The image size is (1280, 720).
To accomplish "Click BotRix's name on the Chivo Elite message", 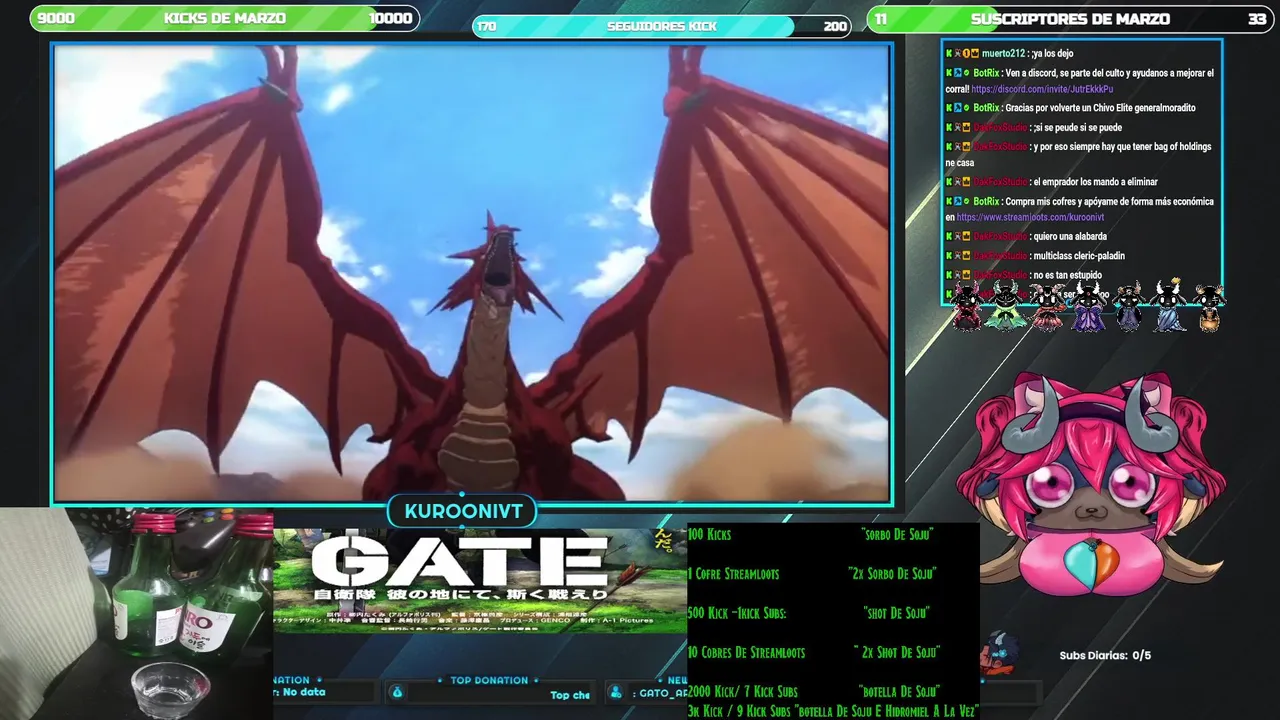I will pos(986,108).
